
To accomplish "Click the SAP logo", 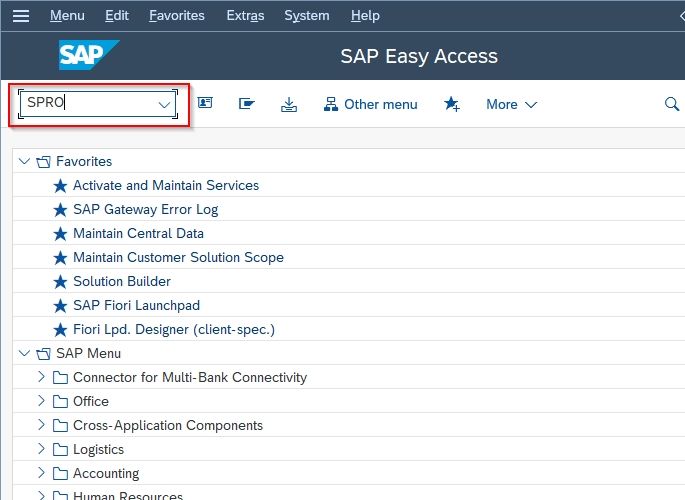I will (x=89, y=55).
